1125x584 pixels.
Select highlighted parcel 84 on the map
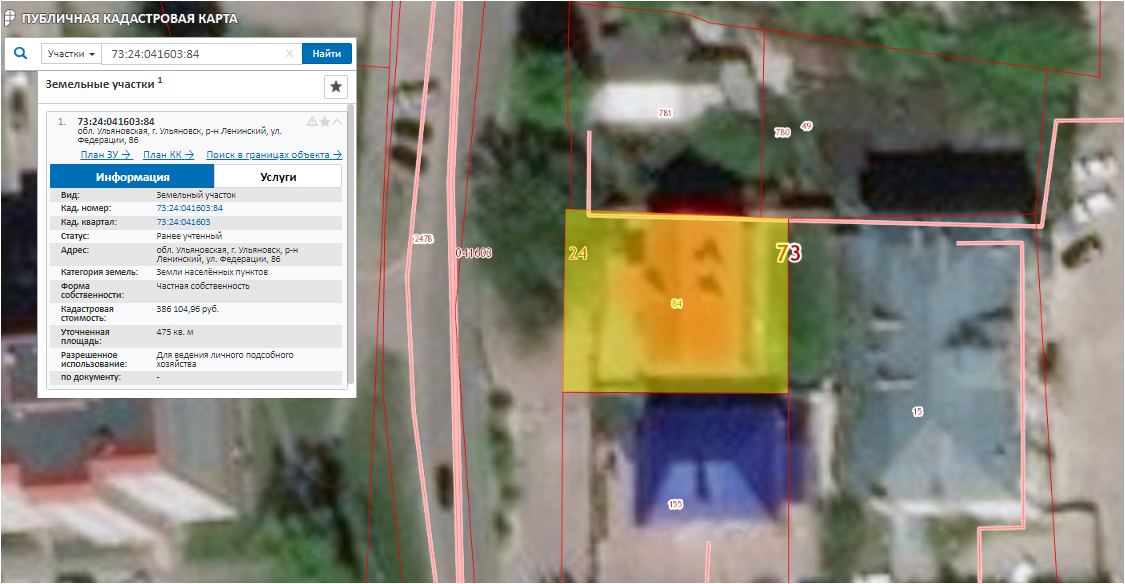pos(676,302)
